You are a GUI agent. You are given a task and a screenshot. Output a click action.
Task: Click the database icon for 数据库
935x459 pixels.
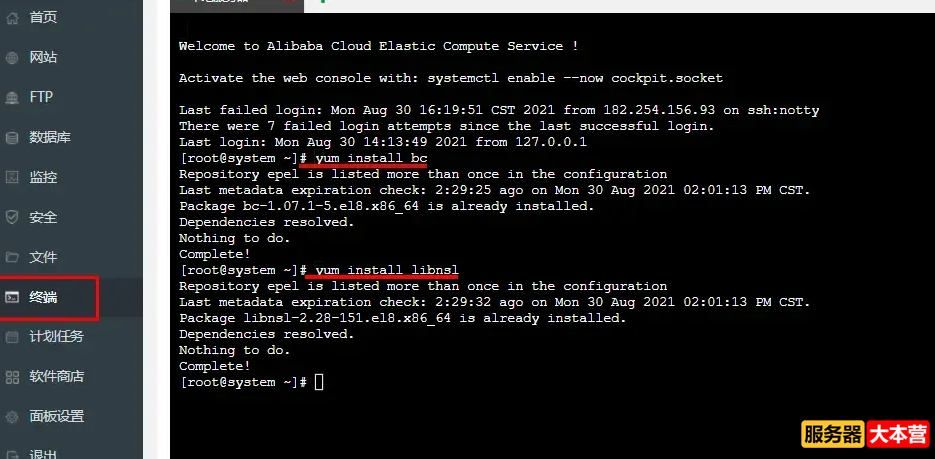(12, 138)
